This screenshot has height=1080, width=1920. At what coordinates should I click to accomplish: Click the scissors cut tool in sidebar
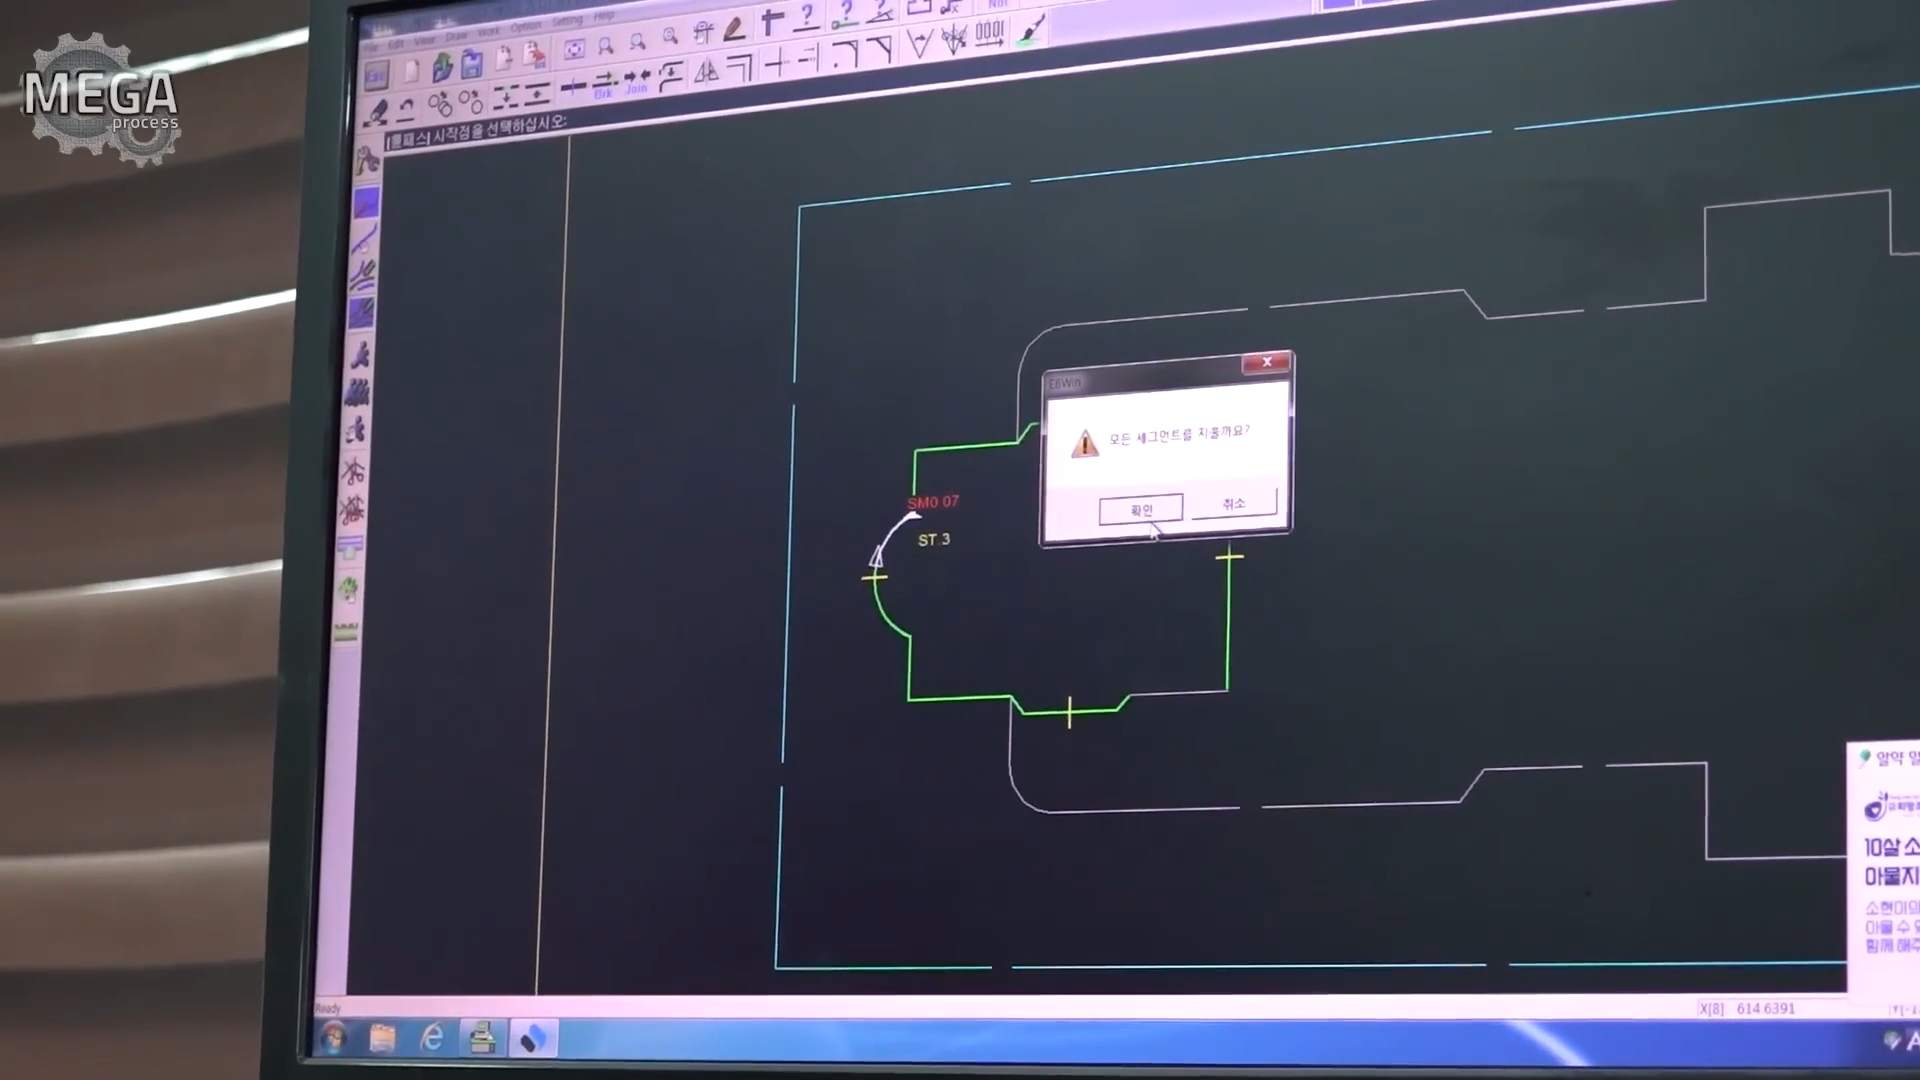tap(353, 471)
